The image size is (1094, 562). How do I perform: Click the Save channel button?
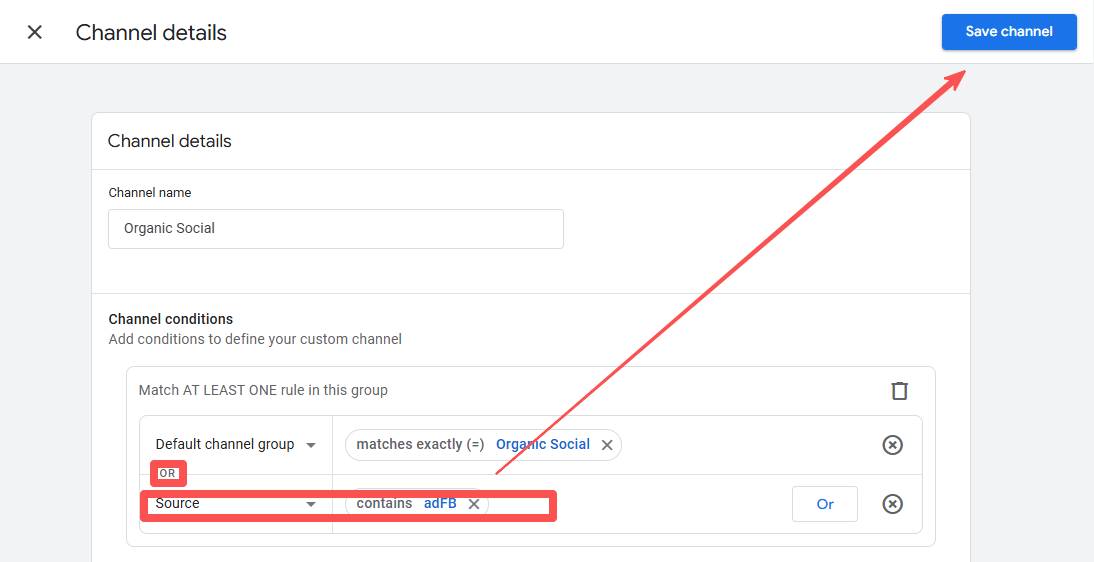[1008, 32]
